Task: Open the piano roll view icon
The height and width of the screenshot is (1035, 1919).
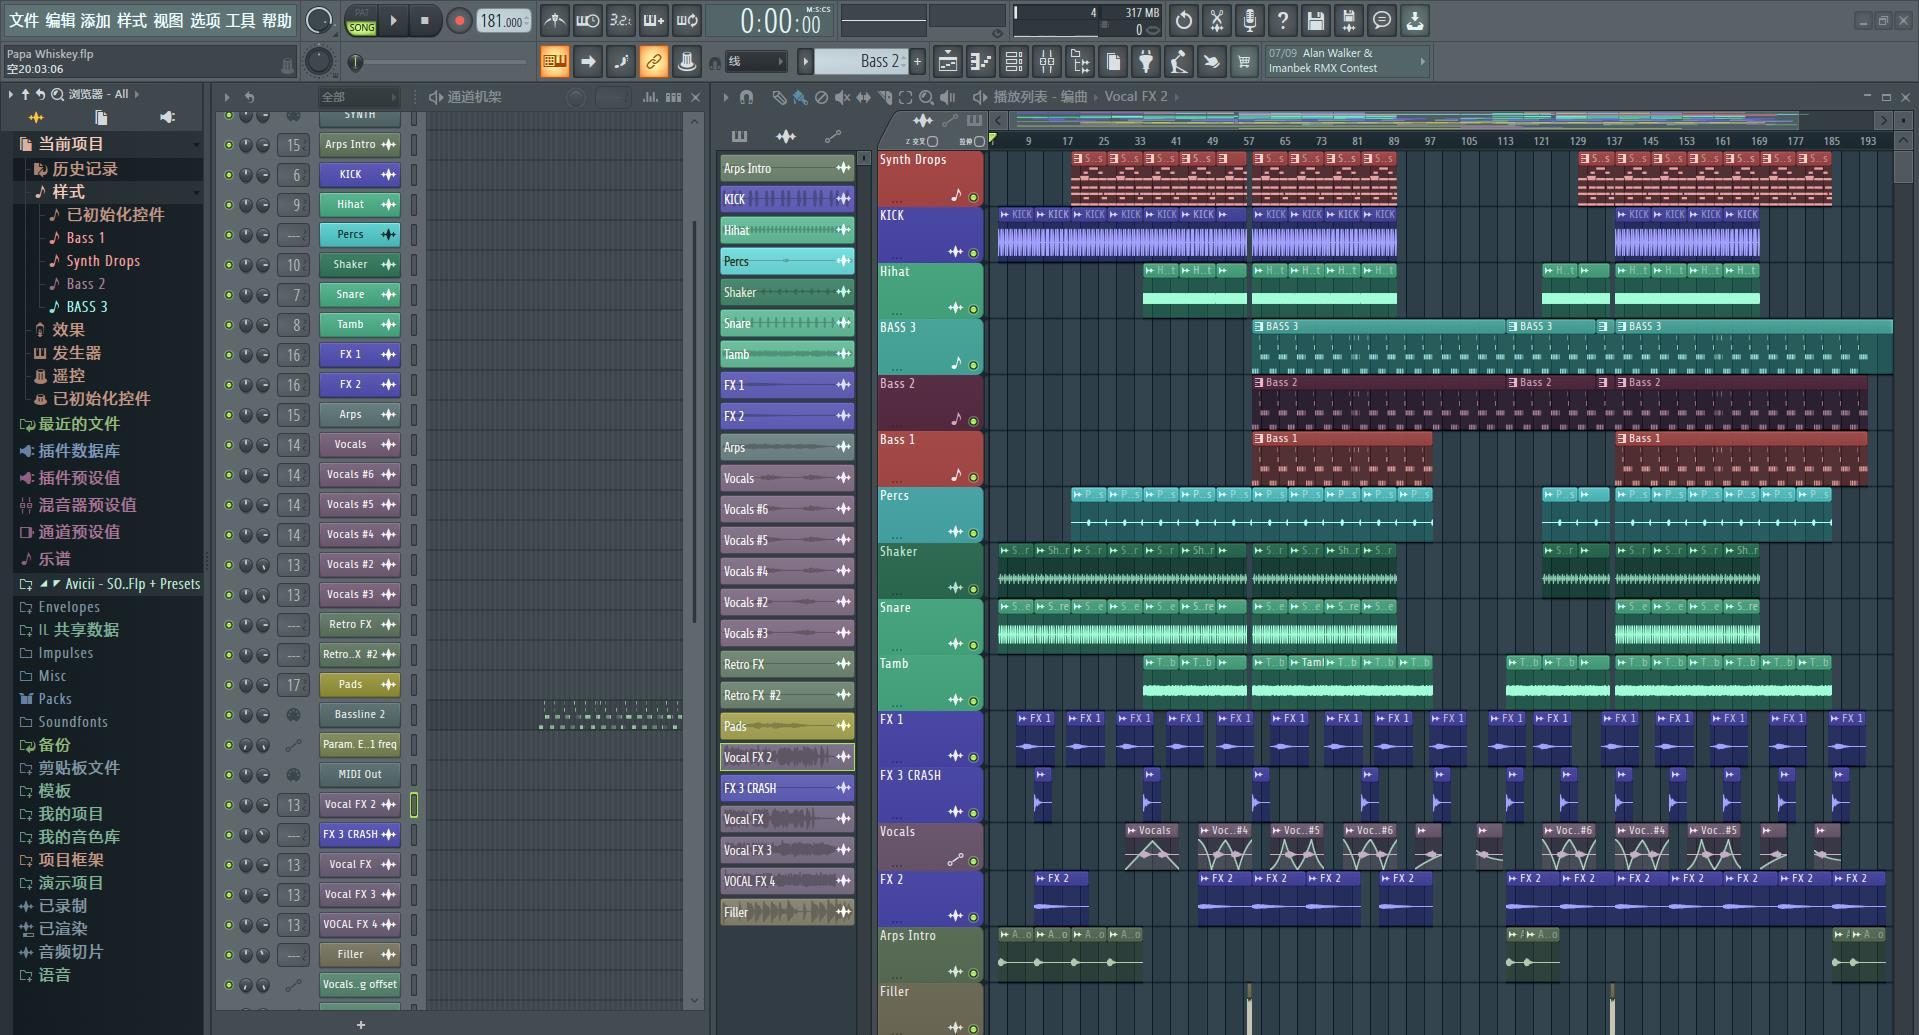Action: (x=980, y=62)
